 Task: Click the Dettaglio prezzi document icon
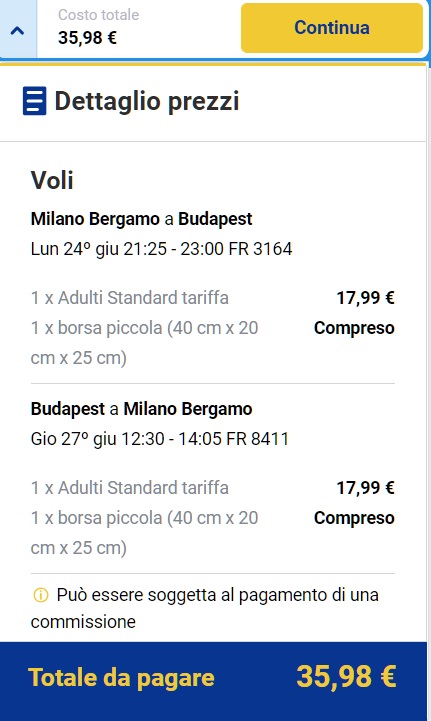tap(34, 101)
